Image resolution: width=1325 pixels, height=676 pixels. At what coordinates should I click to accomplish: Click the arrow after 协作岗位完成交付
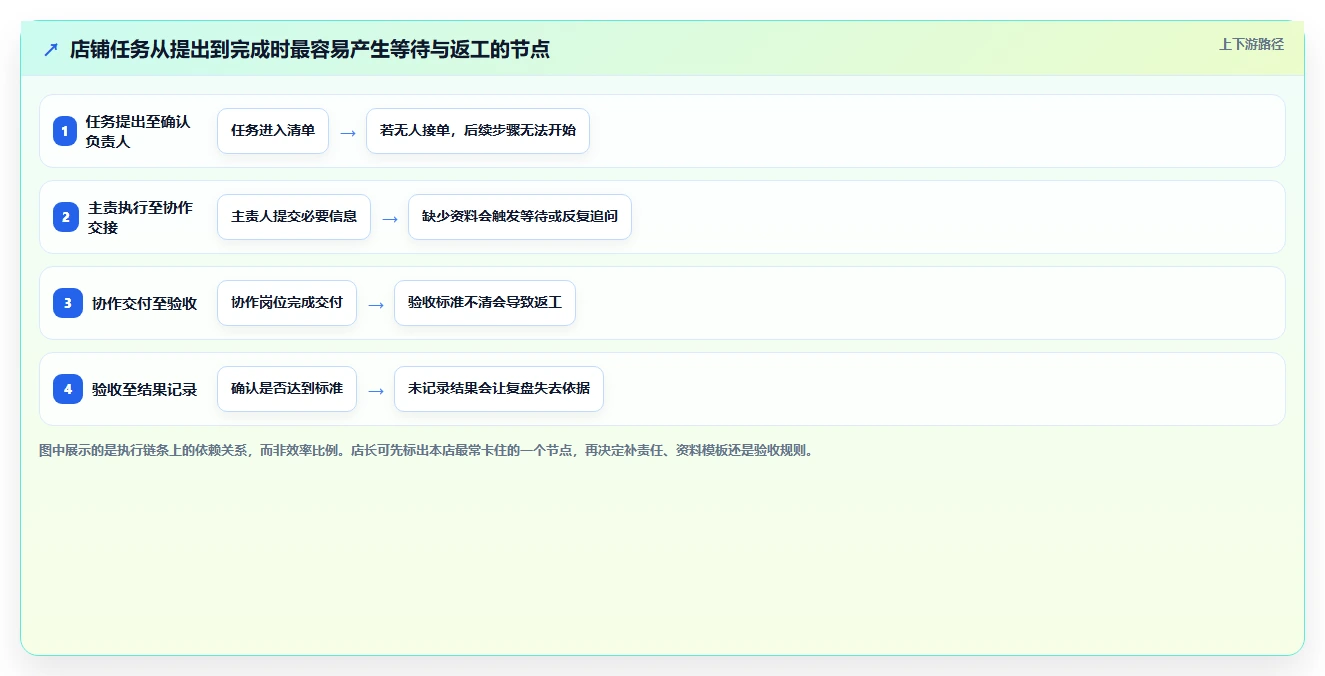point(376,304)
